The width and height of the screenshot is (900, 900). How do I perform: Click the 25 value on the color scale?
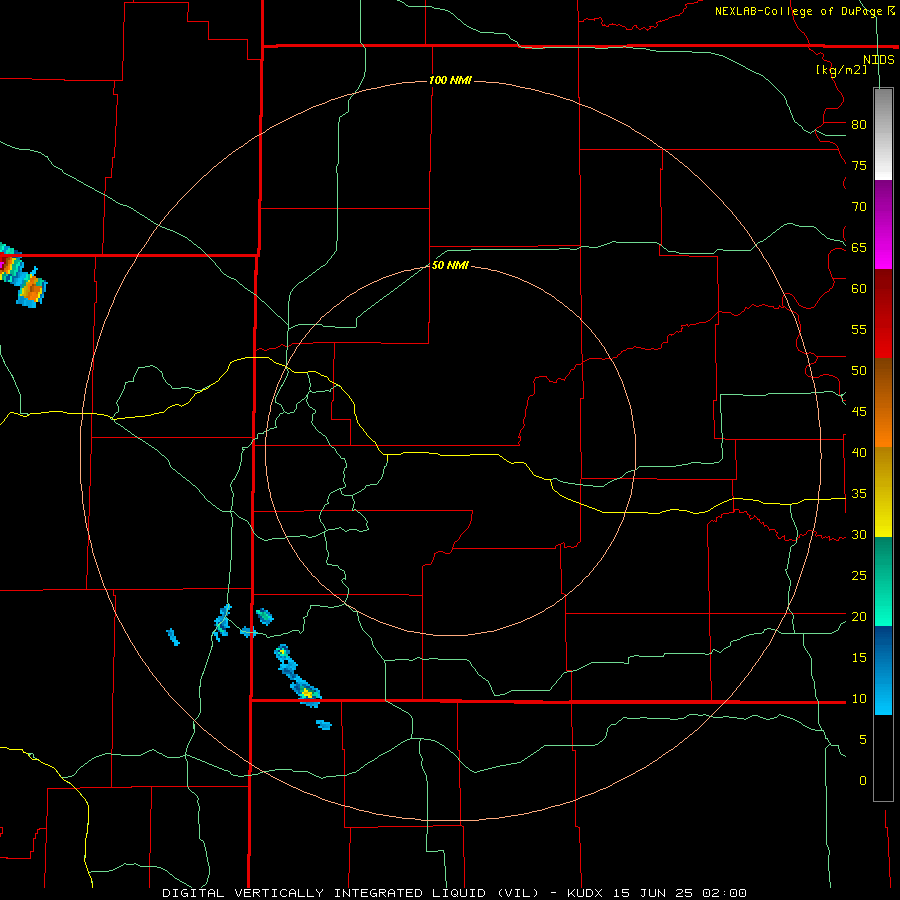pyautogui.click(x=859, y=576)
